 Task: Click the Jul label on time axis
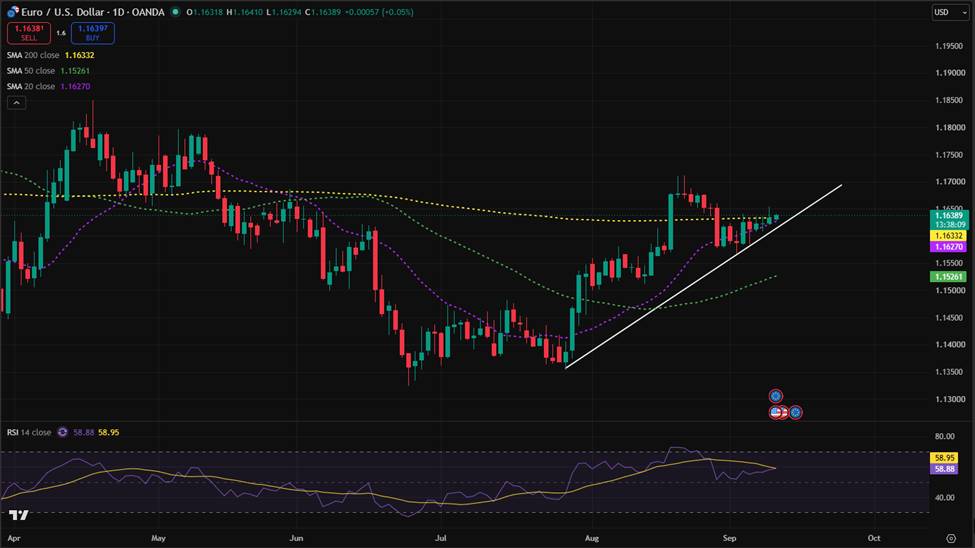tap(440, 538)
